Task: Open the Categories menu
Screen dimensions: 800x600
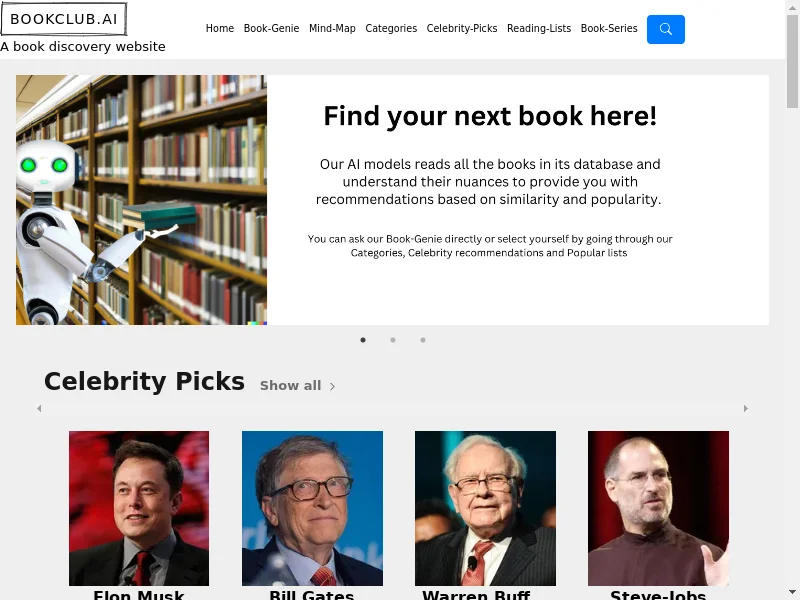Action: click(391, 29)
